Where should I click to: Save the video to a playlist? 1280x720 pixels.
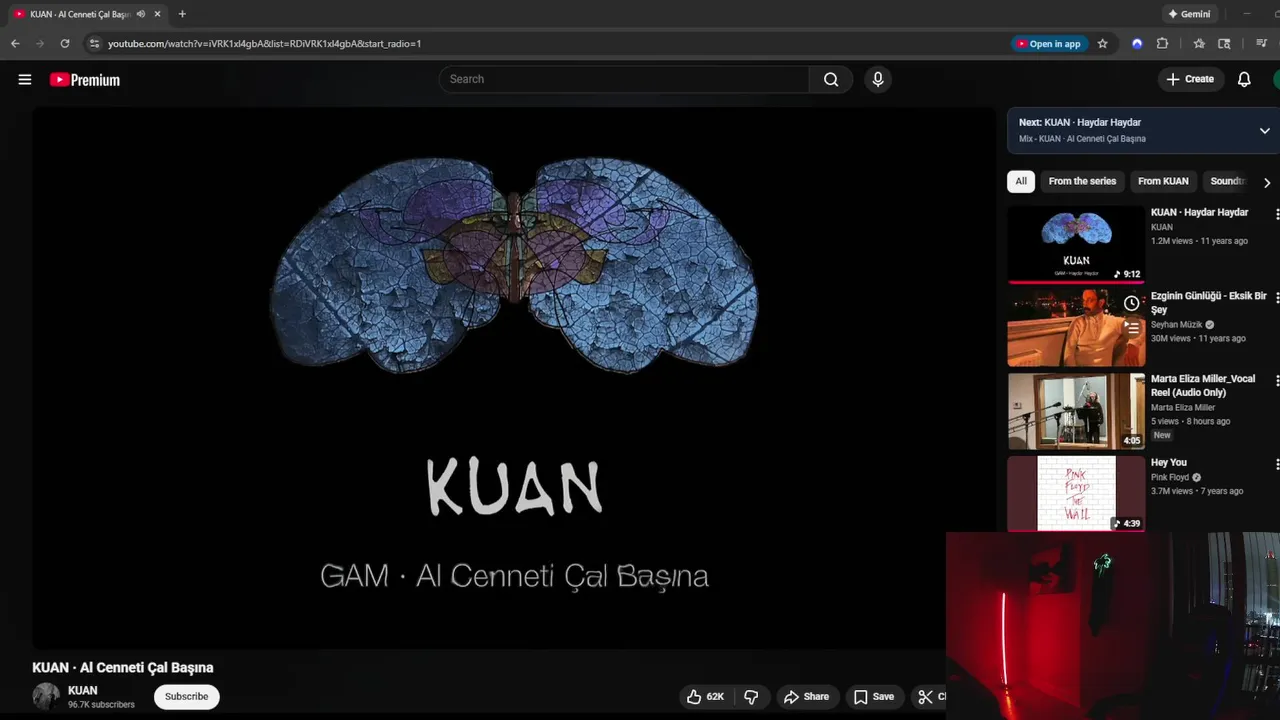click(x=874, y=697)
